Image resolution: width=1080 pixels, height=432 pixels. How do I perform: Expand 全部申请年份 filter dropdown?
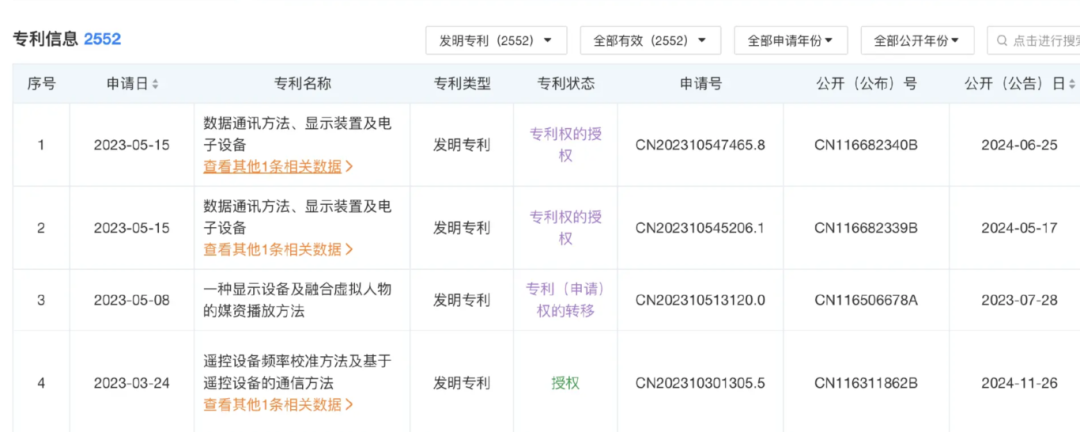(791, 41)
